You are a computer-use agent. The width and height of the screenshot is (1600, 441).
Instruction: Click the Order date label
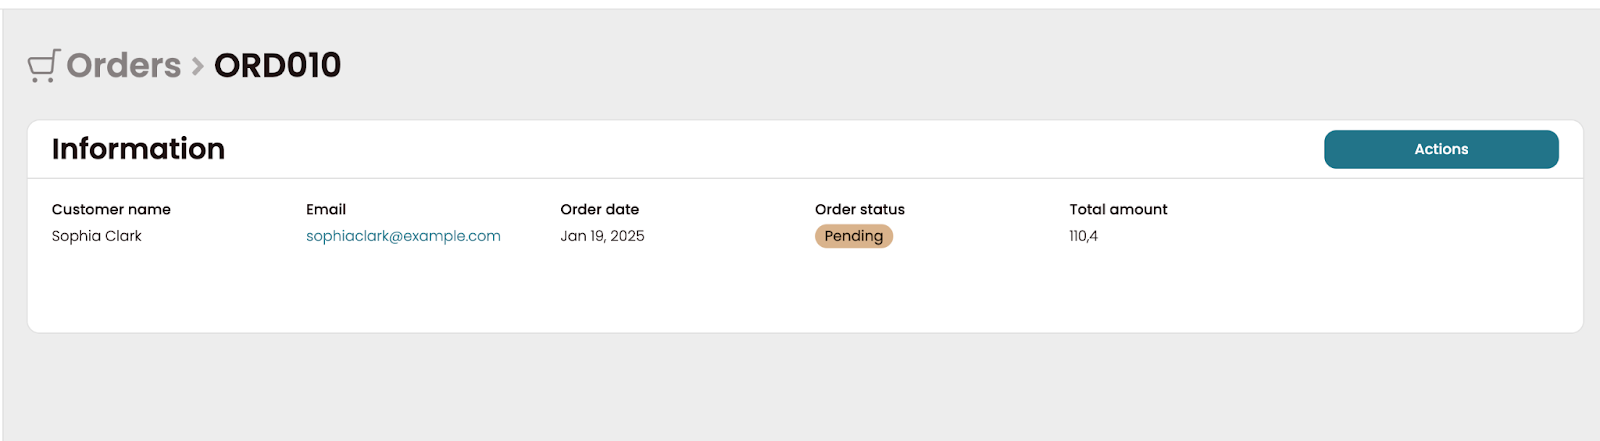600,209
